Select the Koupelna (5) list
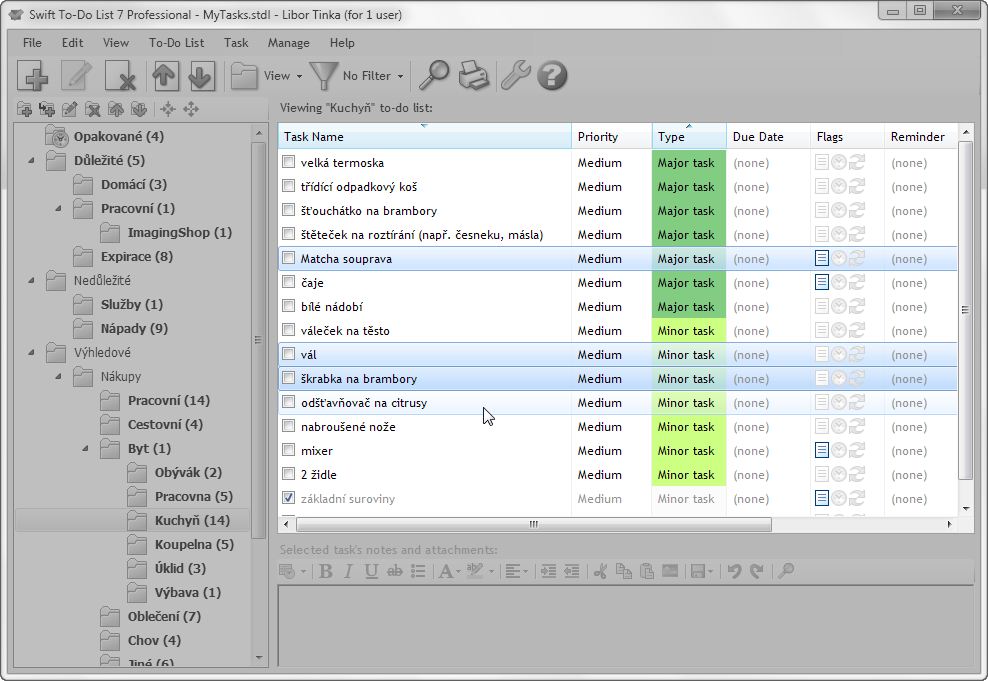988x681 pixels. click(193, 544)
